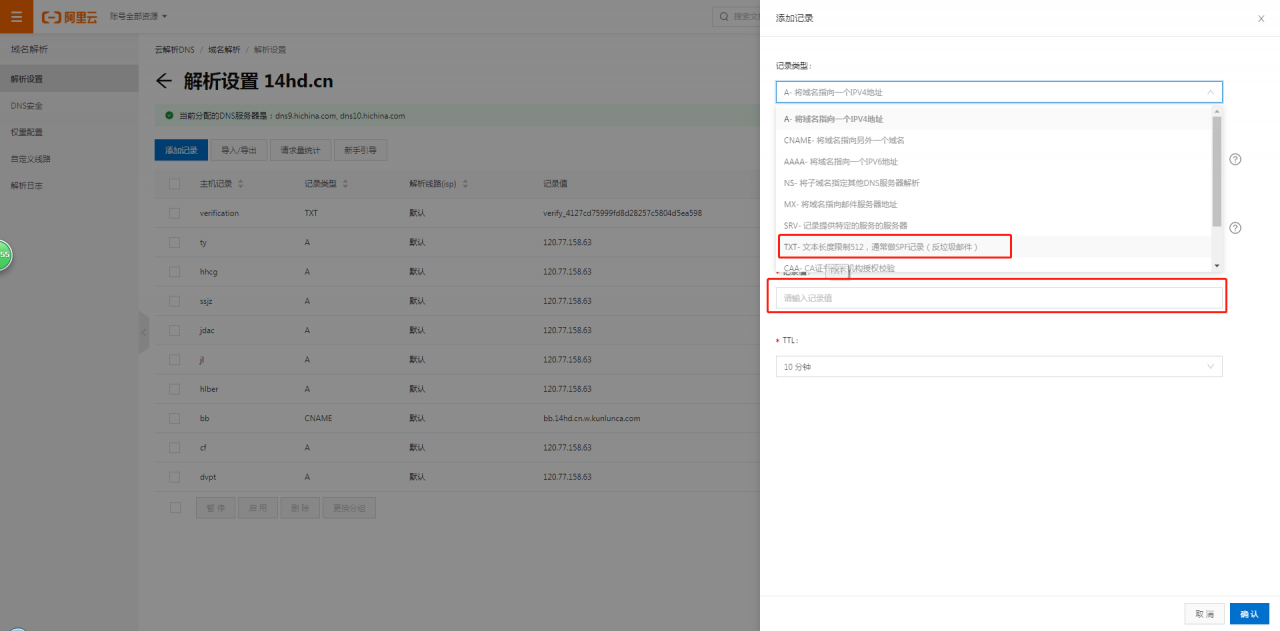
Task: Click the 请输入记录值 record value input
Action: tap(998, 297)
